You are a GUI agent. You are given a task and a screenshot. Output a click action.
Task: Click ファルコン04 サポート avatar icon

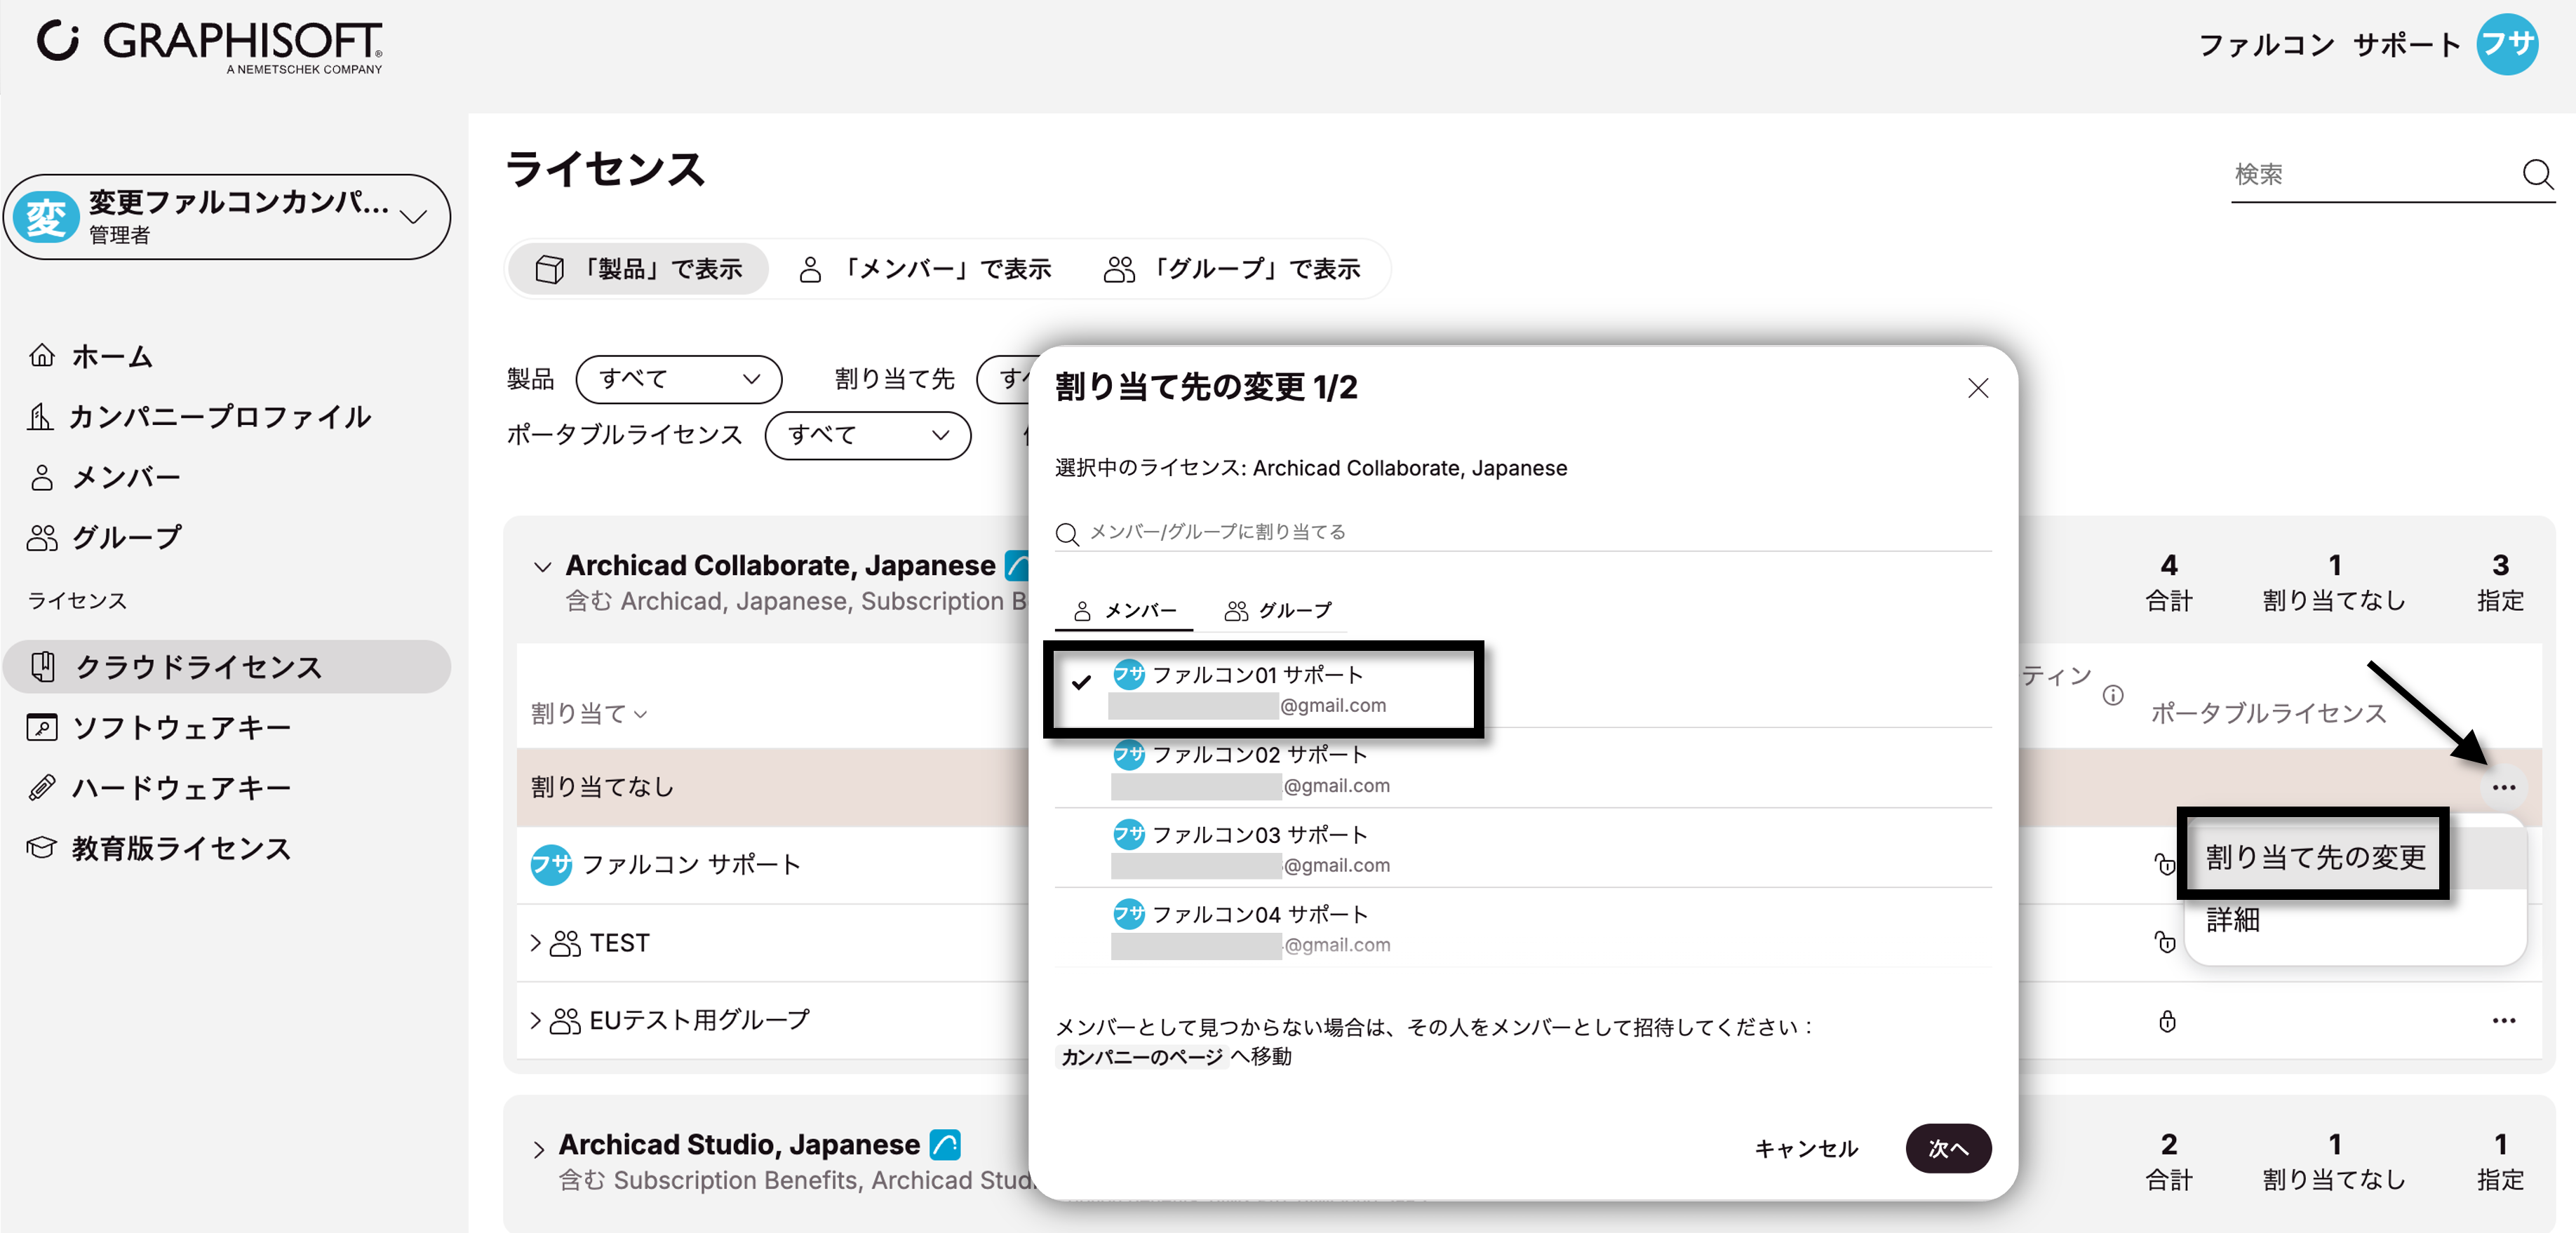(x=1129, y=913)
